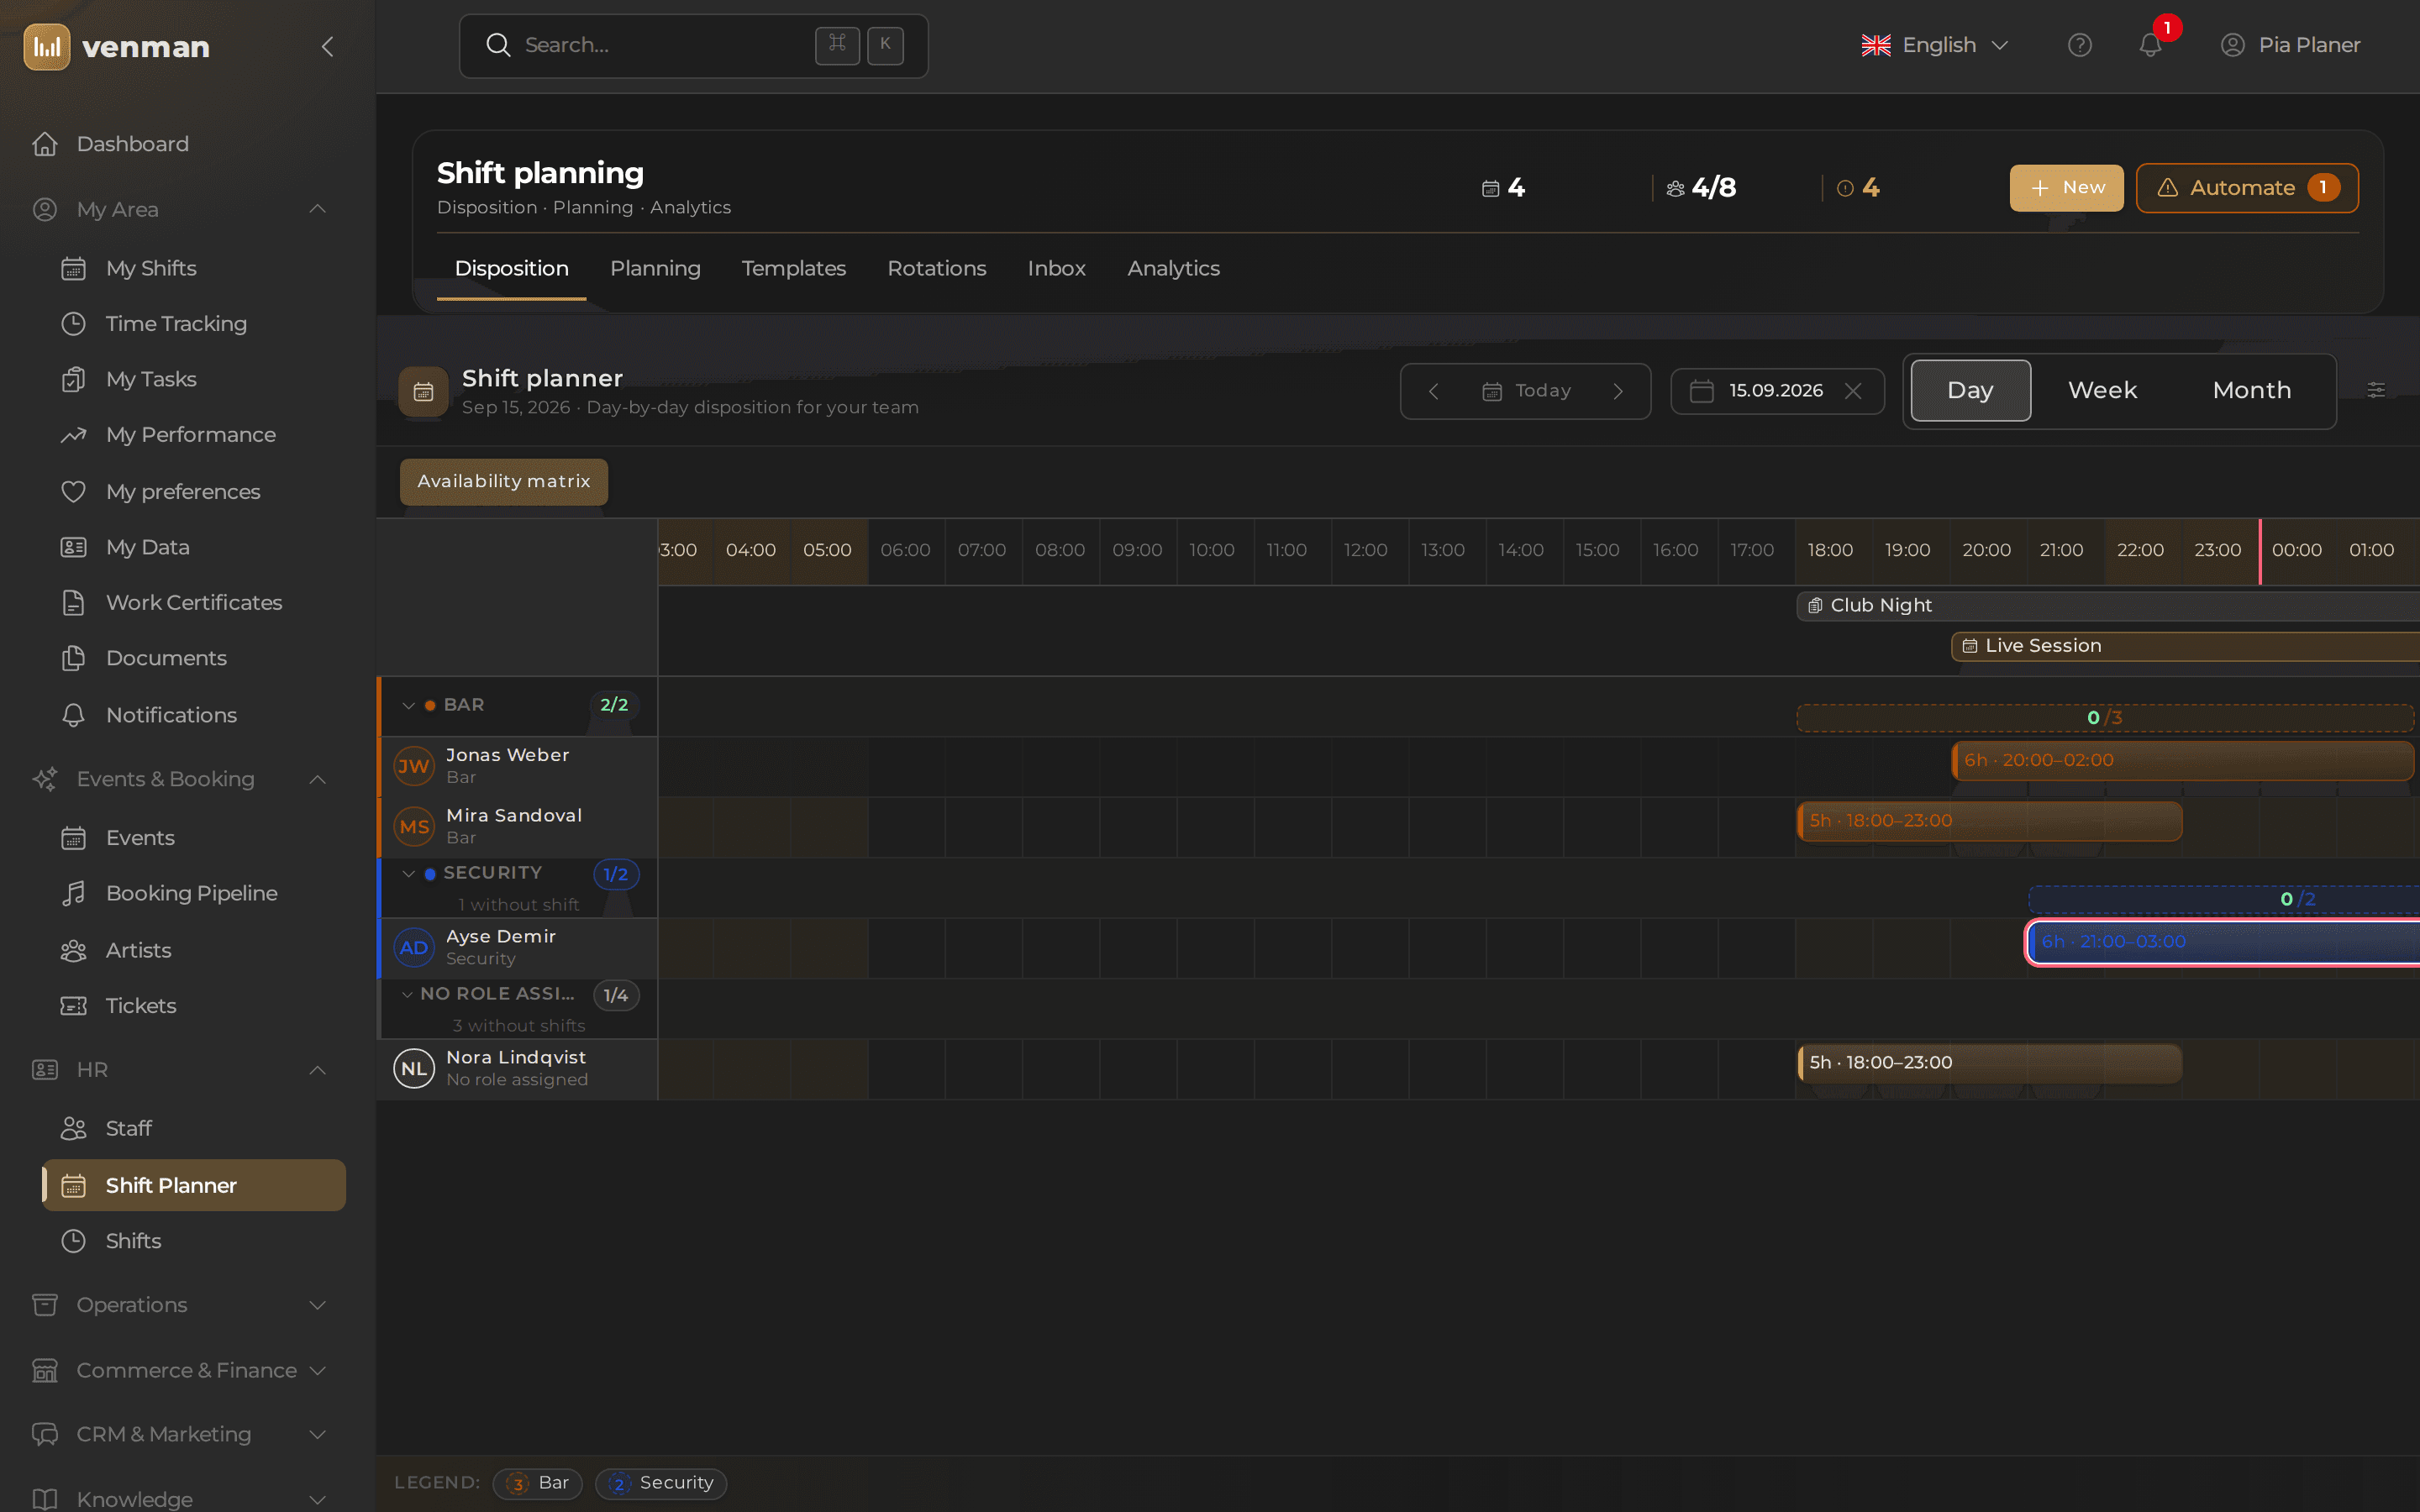Collapse the BAR group row
Screen dimensions: 2420x1512
click(408, 706)
